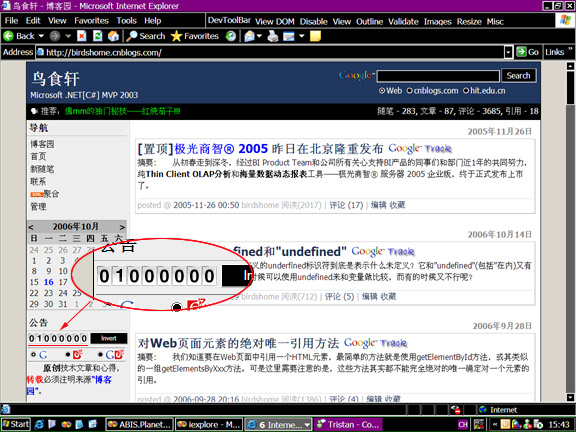Open the Disable menu in DevToolBar
Screen dimensions: 576x432
pyautogui.click(x=313, y=22)
